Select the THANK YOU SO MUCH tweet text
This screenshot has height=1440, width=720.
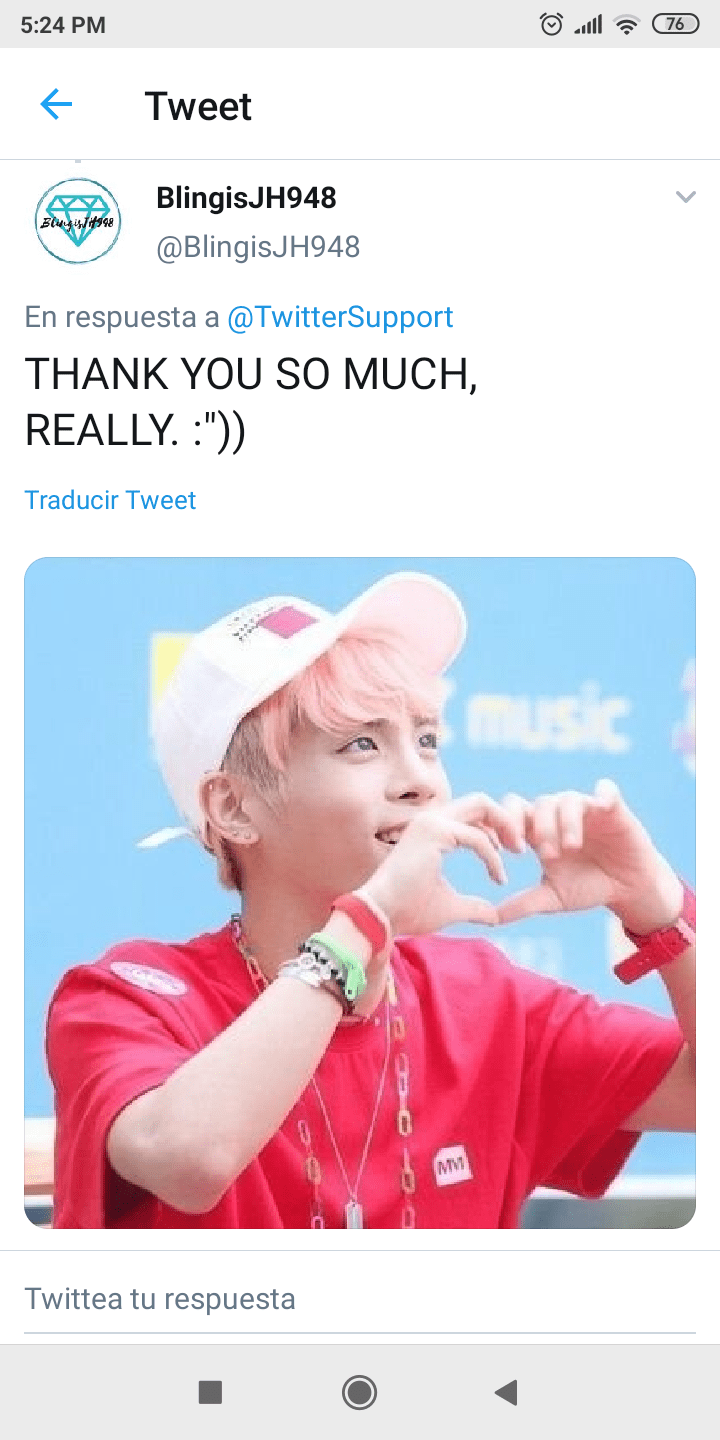[251, 402]
